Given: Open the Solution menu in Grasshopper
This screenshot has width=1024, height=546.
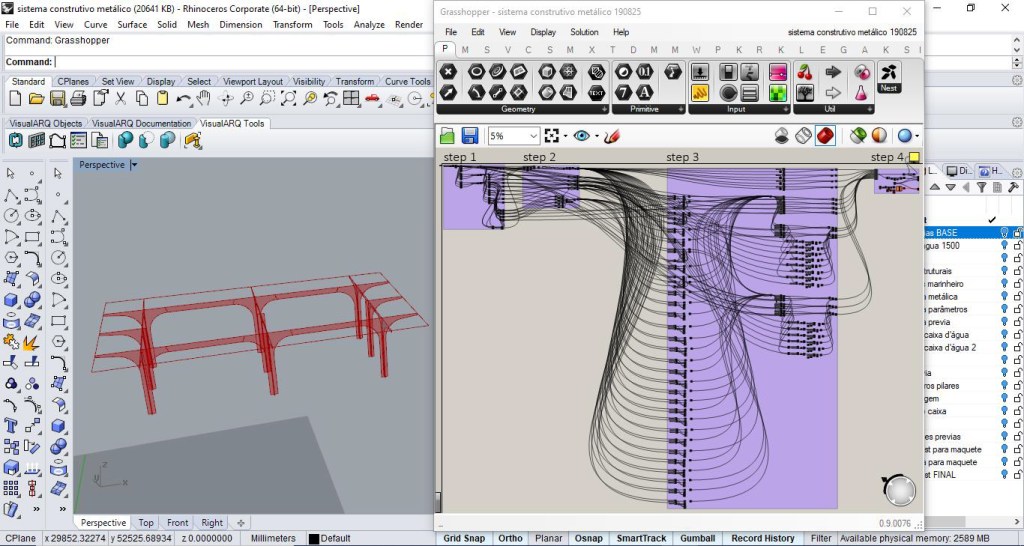Looking at the screenshot, I should (584, 32).
